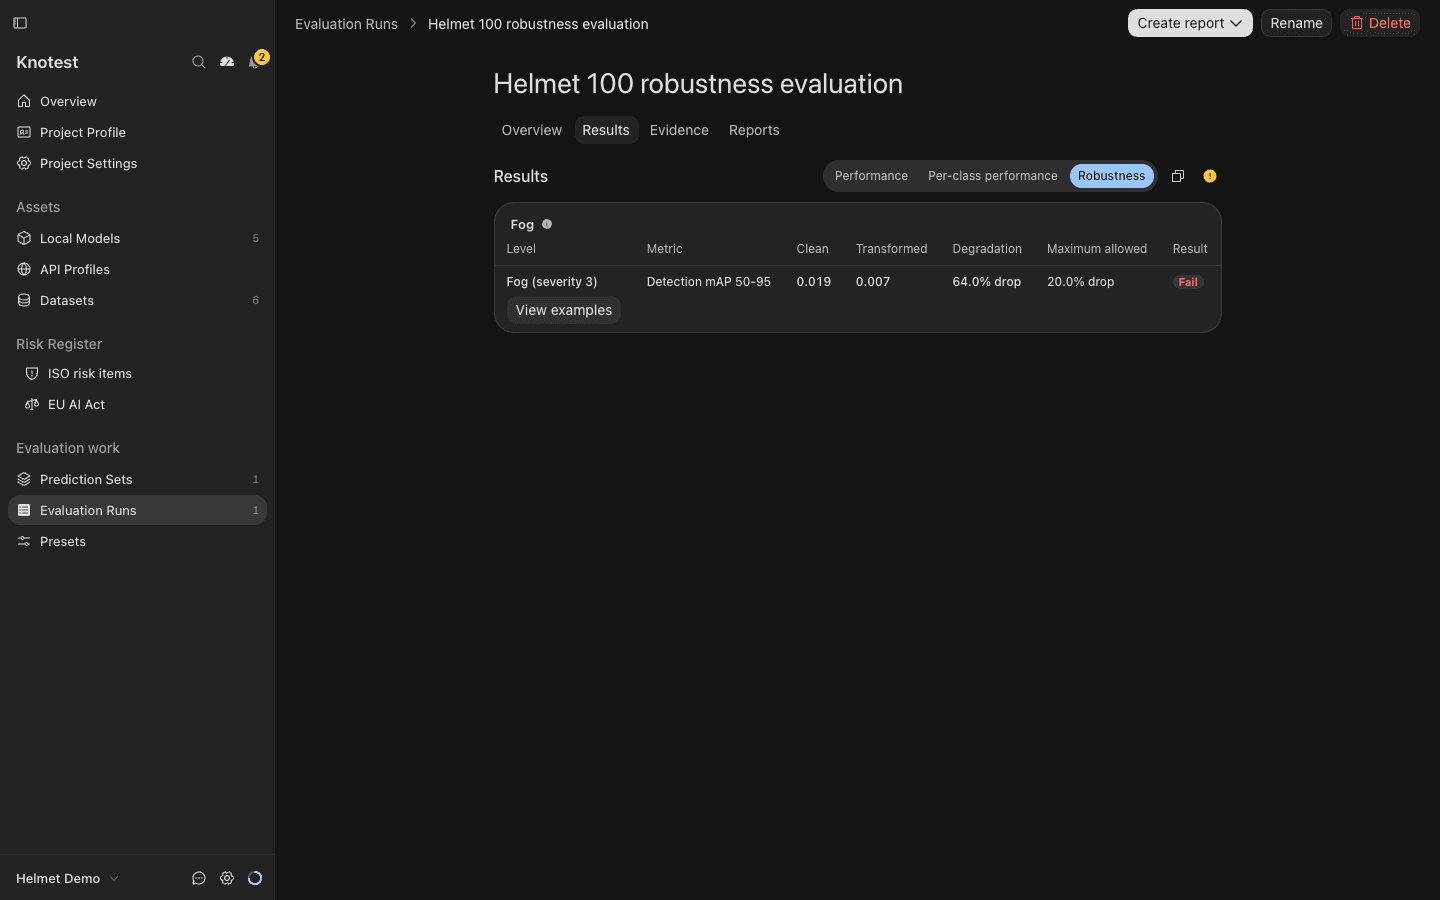Switch results view to Performance
Image resolution: width=1440 pixels, height=900 pixels.
coord(871,176)
